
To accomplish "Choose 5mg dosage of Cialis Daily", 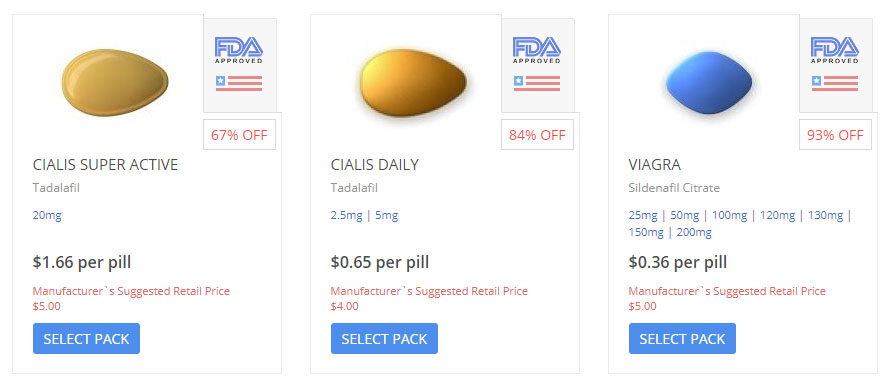I will tap(386, 216).
